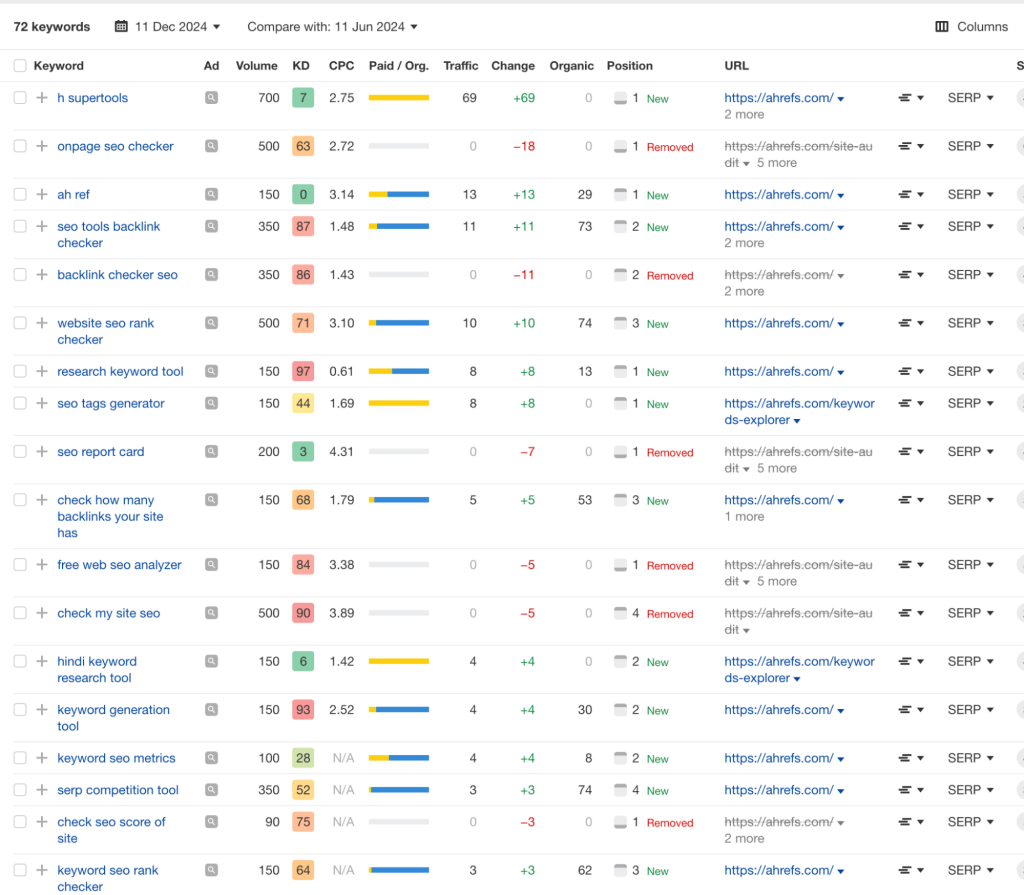Open position history icon for keyword generation tool
The width and height of the screenshot is (1024, 895).
click(x=910, y=709)
